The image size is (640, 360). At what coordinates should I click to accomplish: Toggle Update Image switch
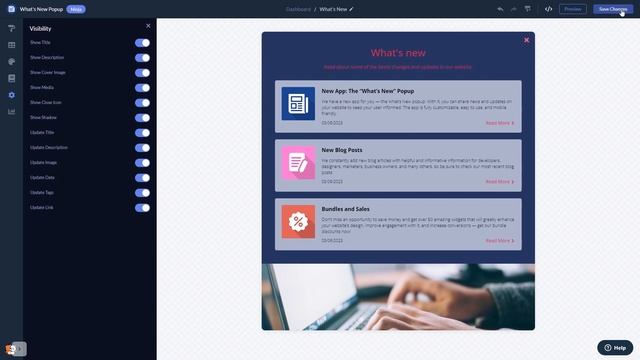(142, 163)
